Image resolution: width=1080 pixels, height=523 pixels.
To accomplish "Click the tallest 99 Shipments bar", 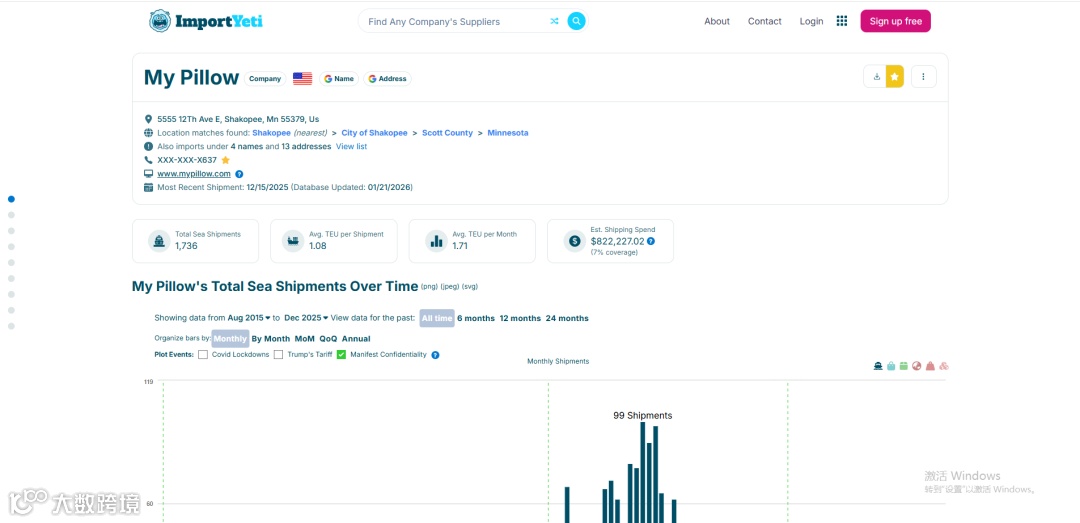I will [x=643, y=472].
